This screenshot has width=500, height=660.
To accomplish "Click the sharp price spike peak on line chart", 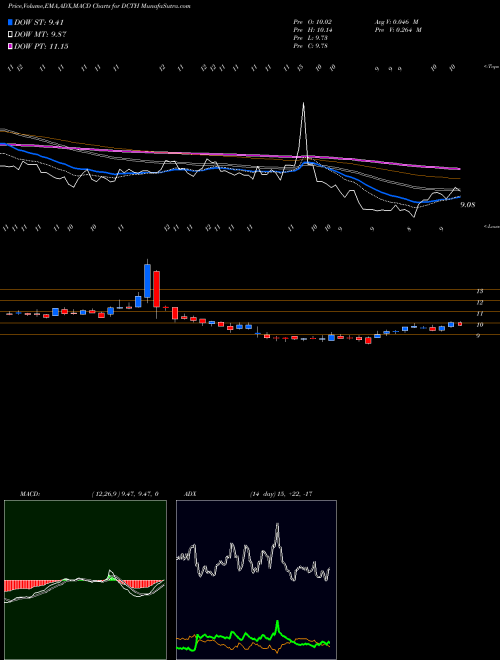I will (x=303, y=104).
